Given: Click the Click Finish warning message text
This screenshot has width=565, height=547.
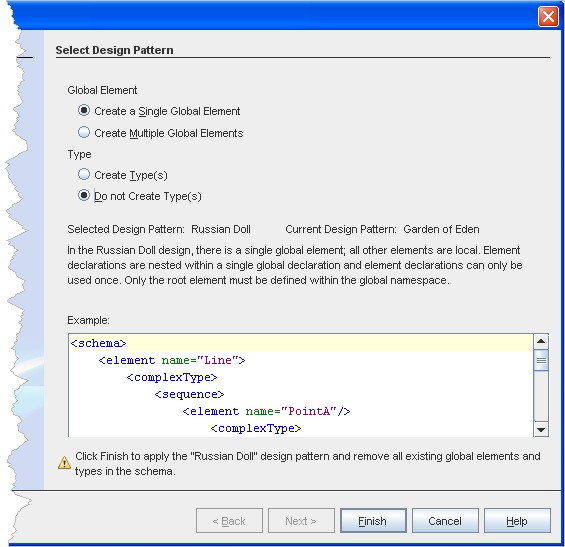Looking at the screenshot, I should (x=308, y=463).
